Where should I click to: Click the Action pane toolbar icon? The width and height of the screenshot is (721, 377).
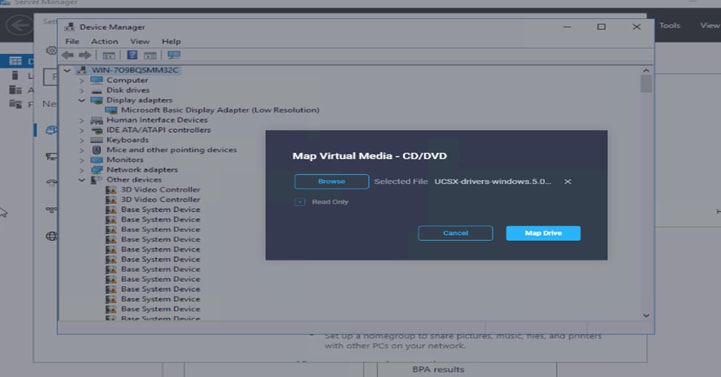click(x=150, y=56)
